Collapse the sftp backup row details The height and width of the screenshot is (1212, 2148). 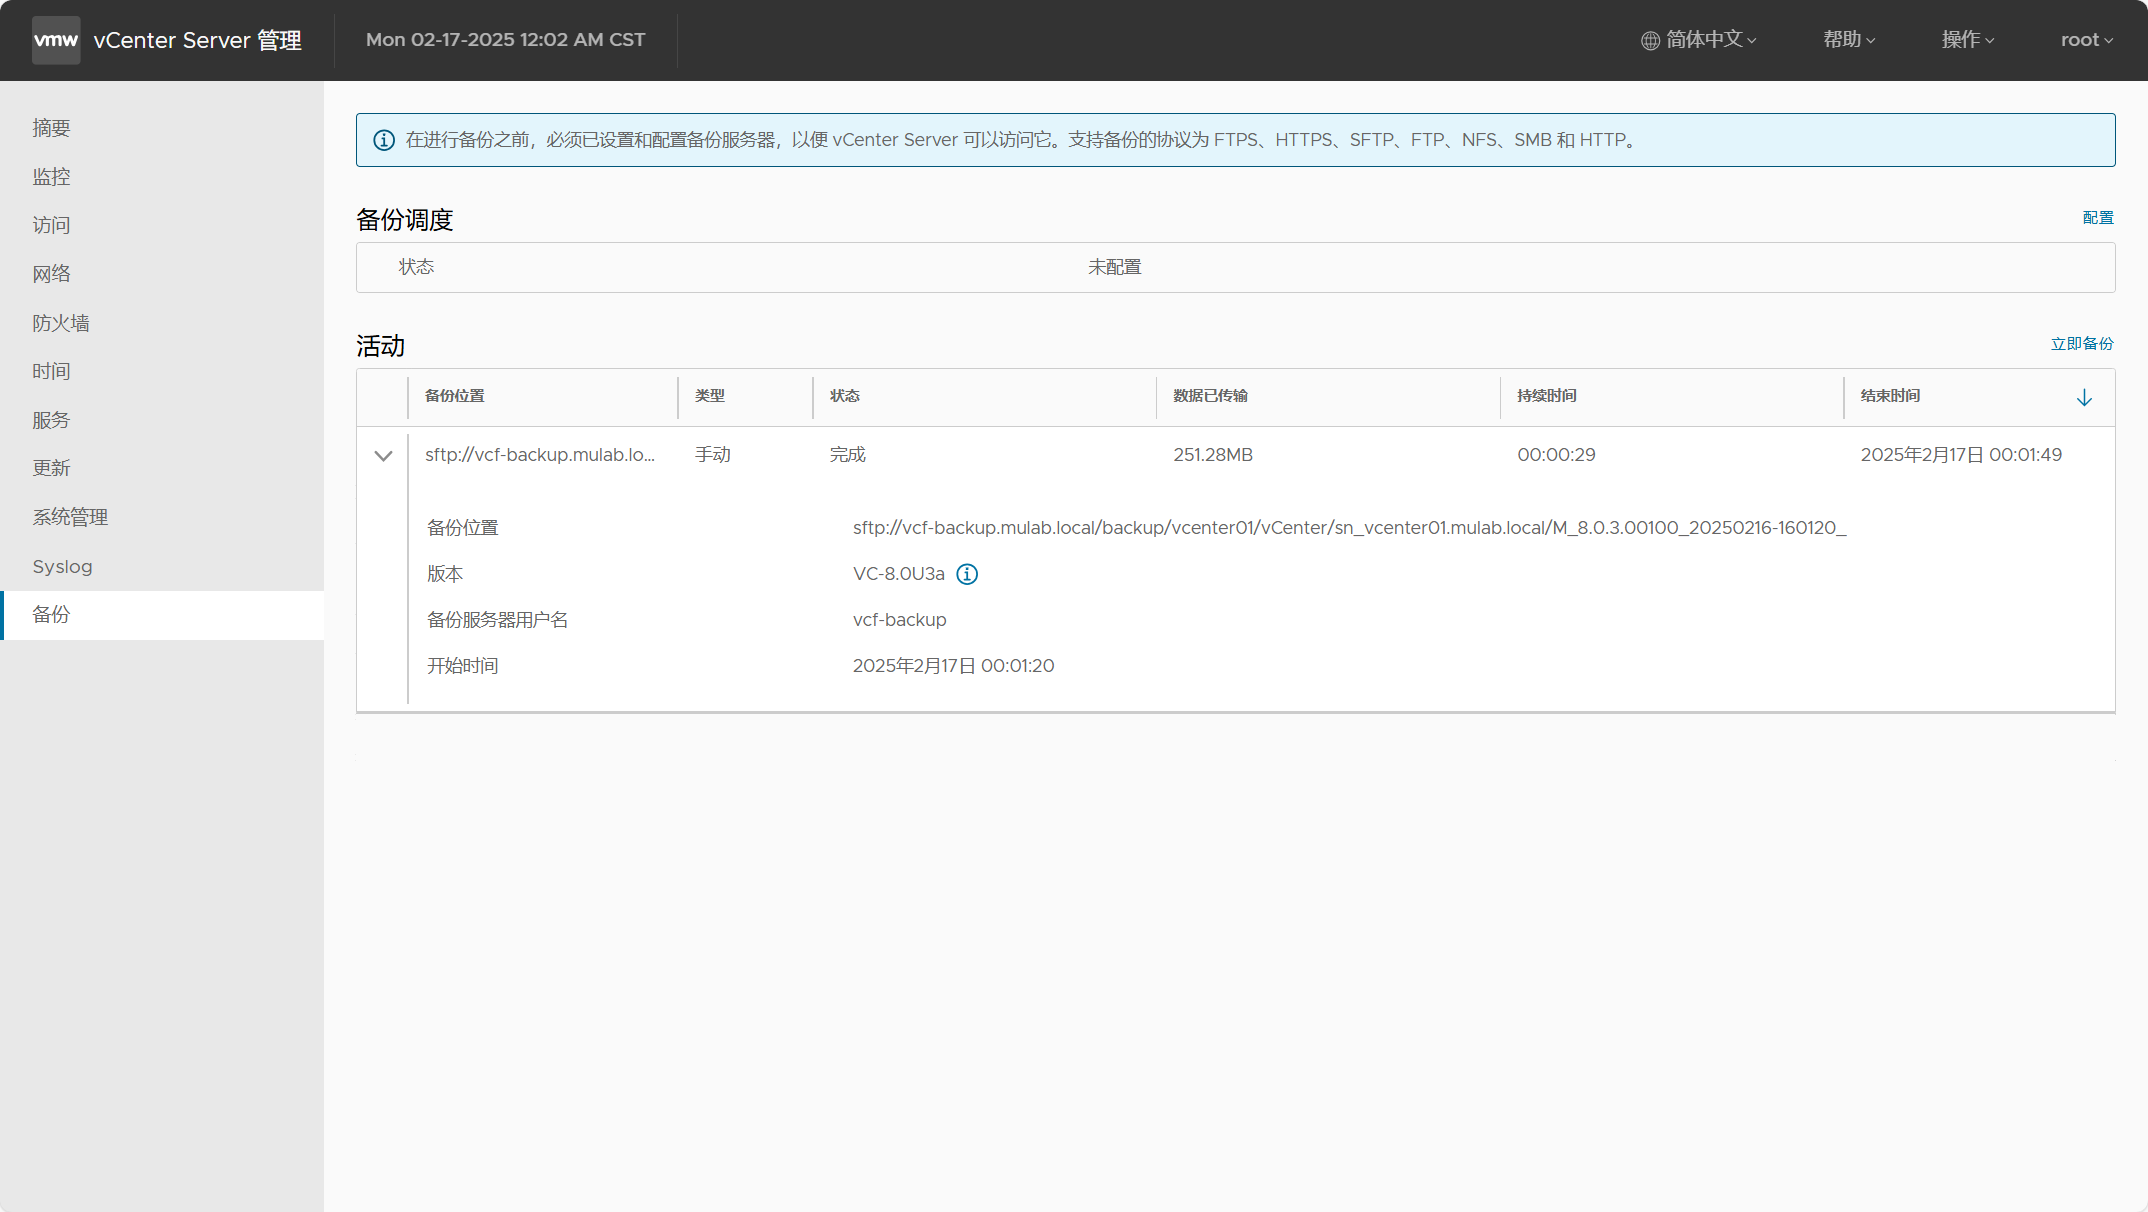(x=383, y=456)
